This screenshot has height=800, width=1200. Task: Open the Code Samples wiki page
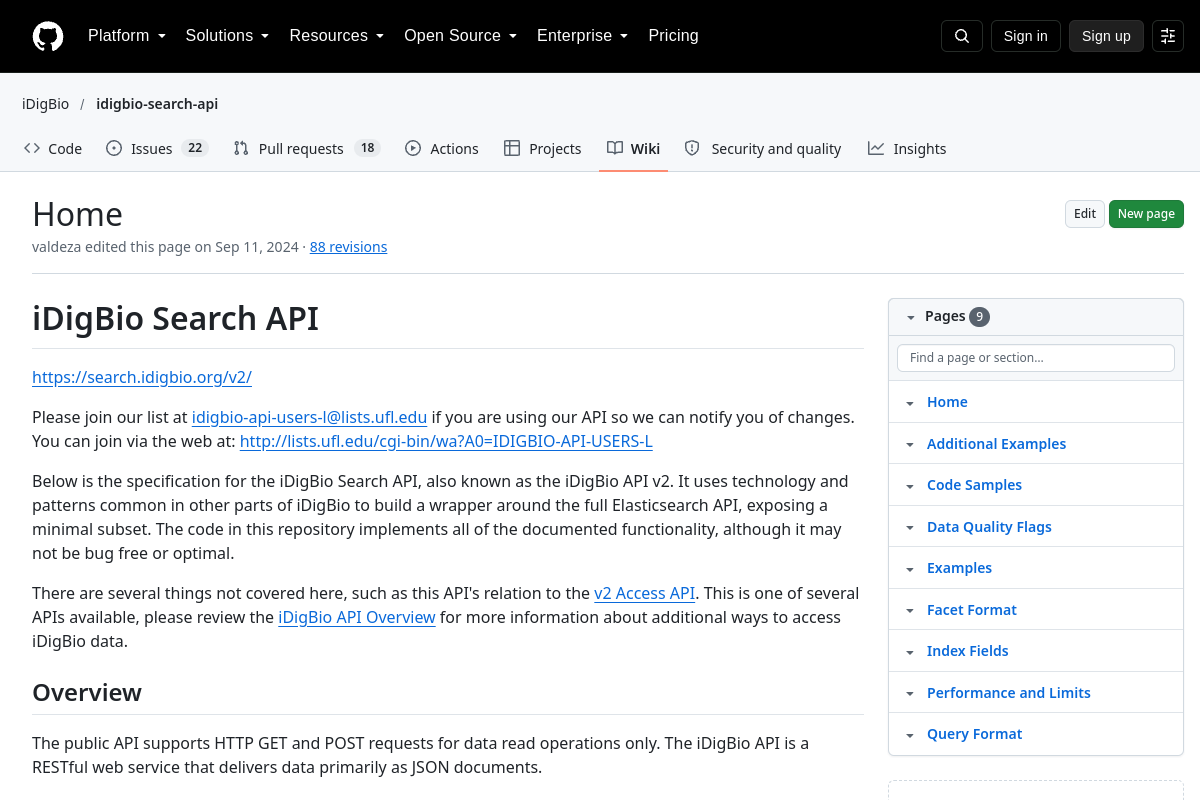click(974, 485)
